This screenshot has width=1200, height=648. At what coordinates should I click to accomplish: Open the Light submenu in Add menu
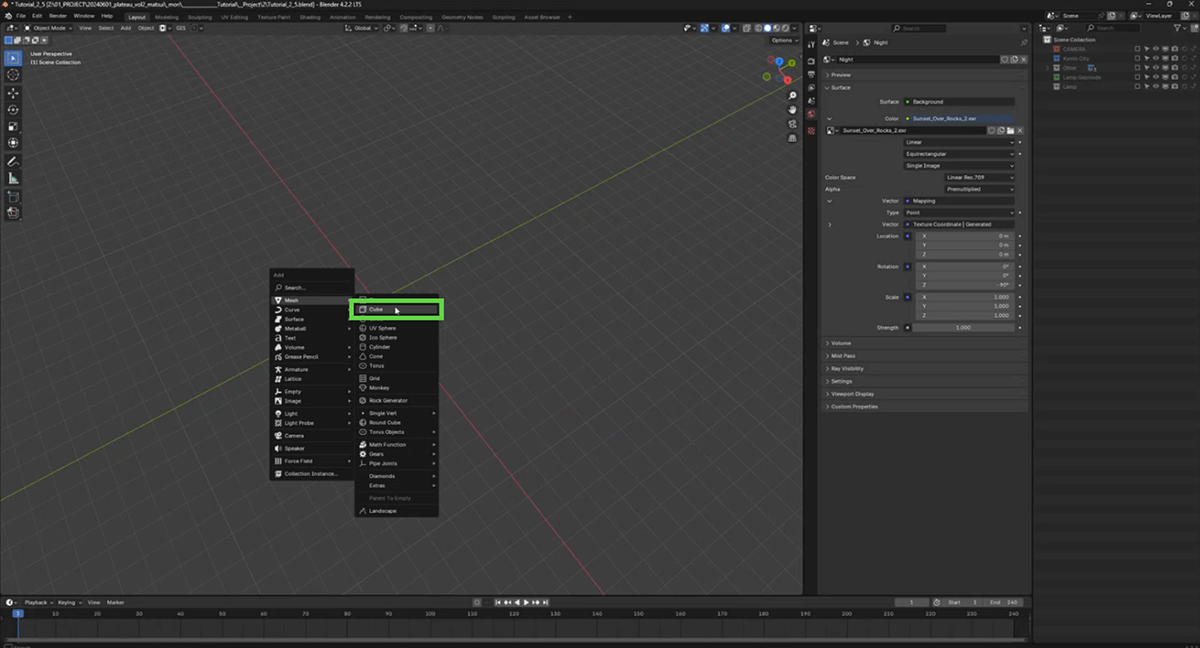[312, 413]
